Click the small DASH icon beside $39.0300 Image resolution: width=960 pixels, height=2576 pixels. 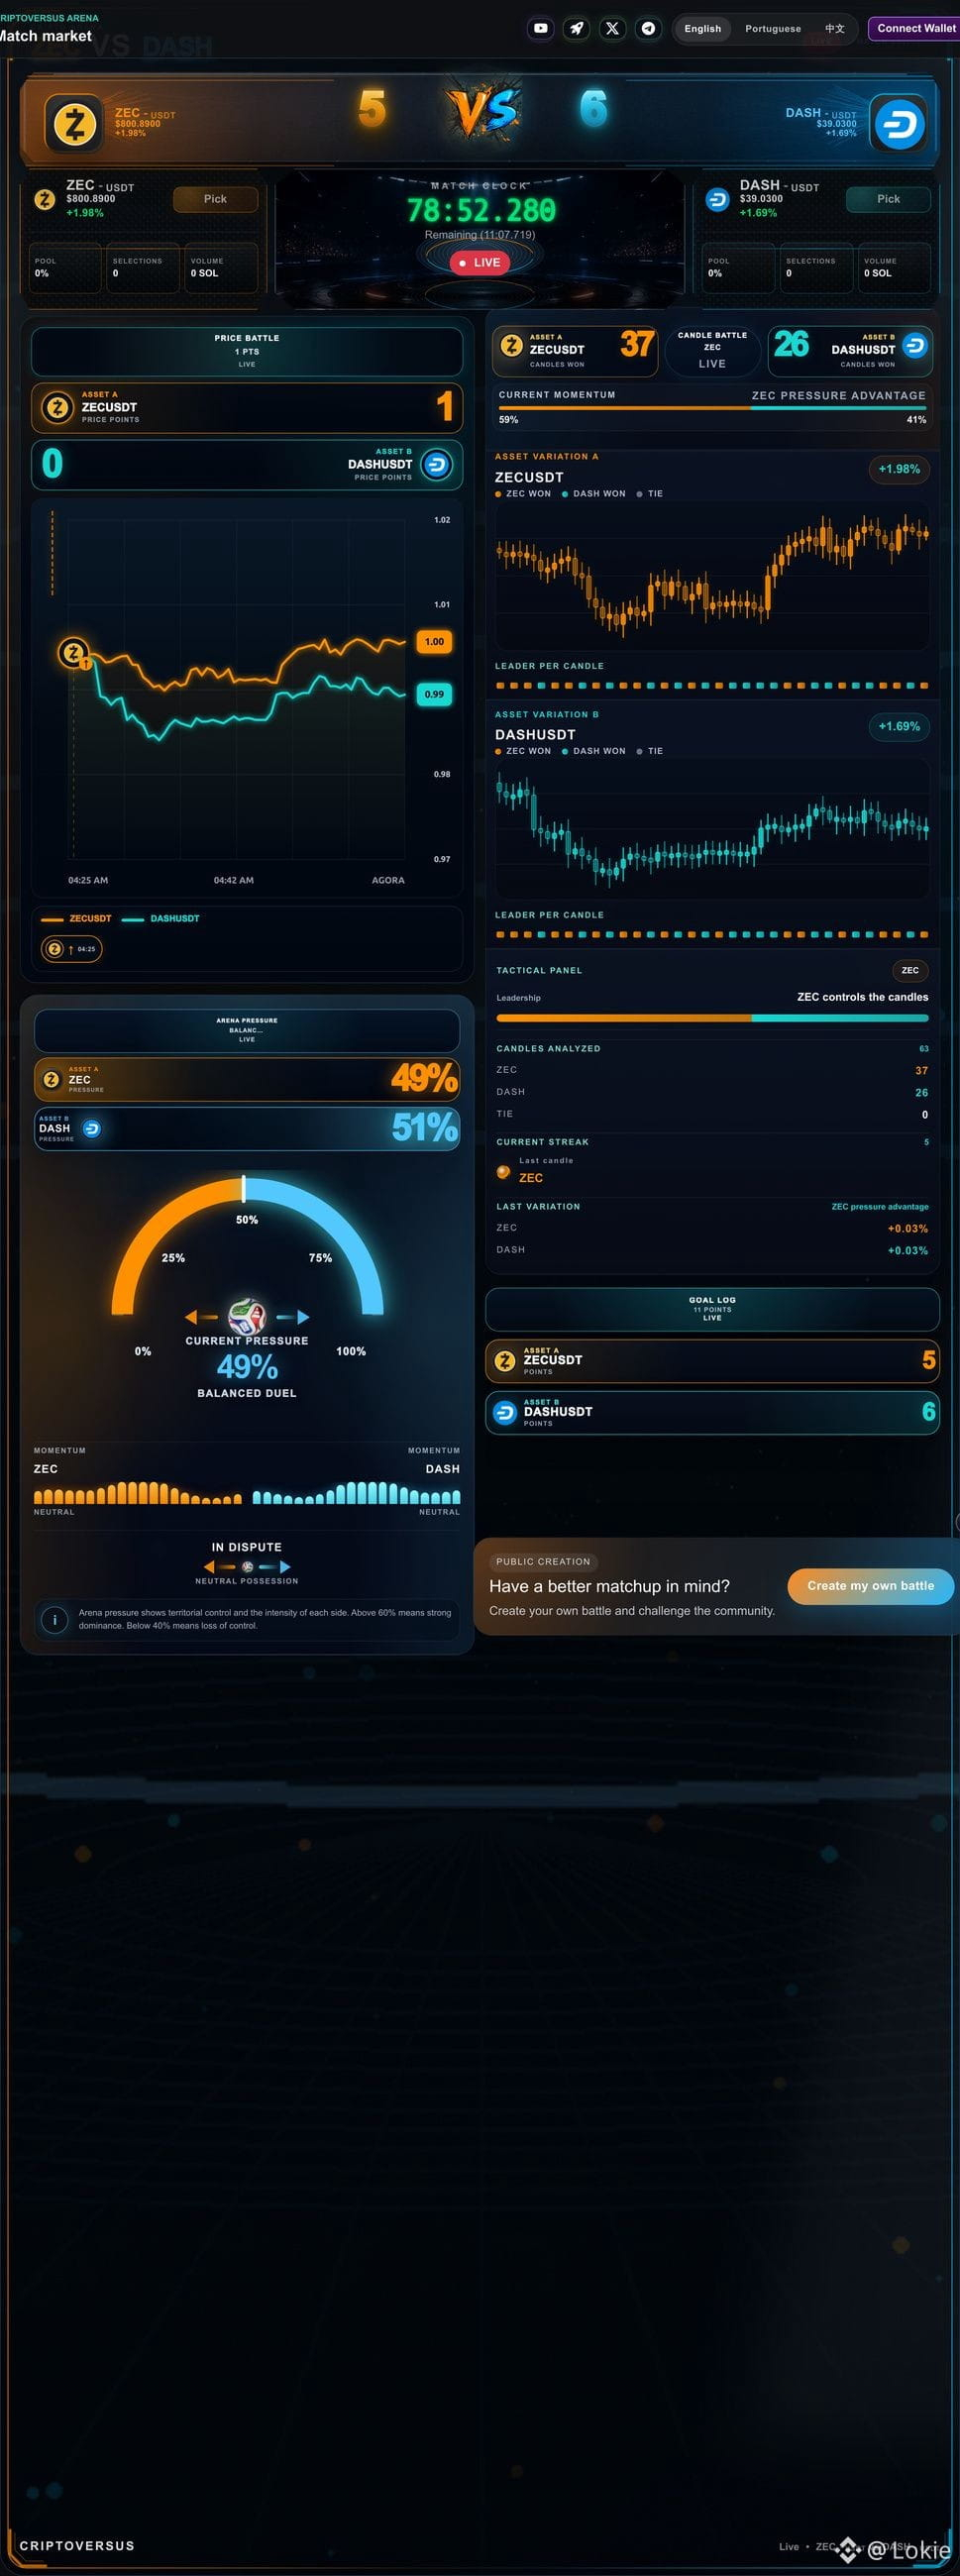pyautogui.click(x=717, y=199)
